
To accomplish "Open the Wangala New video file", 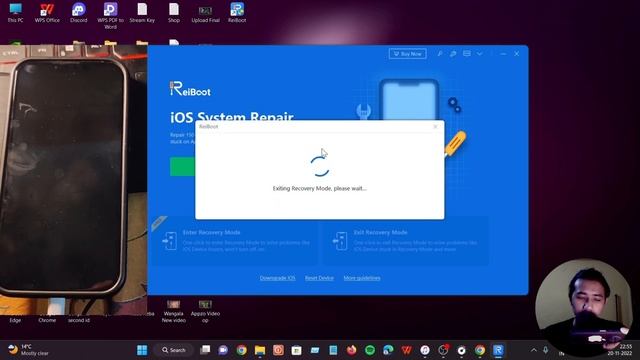I will [173, 311].
